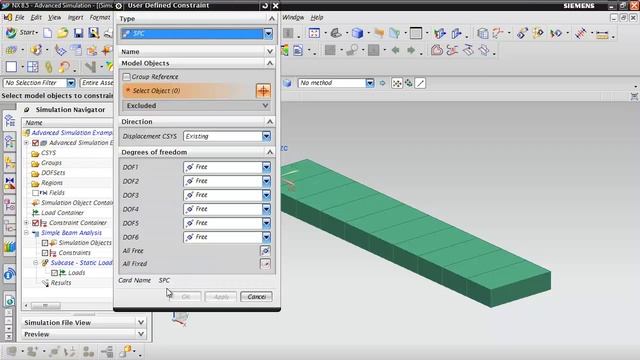Open the Simulation Navigator sidebar tab icon
Viewport: 640px width, 360px height.
pyautogui.click(x=9, y=122)
